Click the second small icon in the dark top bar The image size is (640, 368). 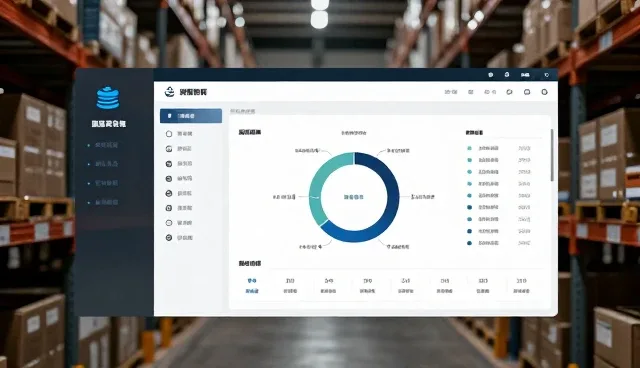(x=507, y=75)
